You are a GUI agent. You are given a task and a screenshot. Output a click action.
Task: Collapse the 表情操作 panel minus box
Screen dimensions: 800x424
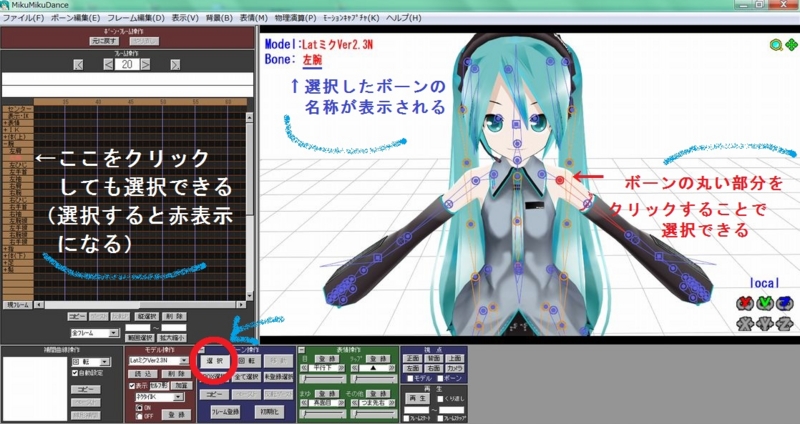[x=302, y=350]
